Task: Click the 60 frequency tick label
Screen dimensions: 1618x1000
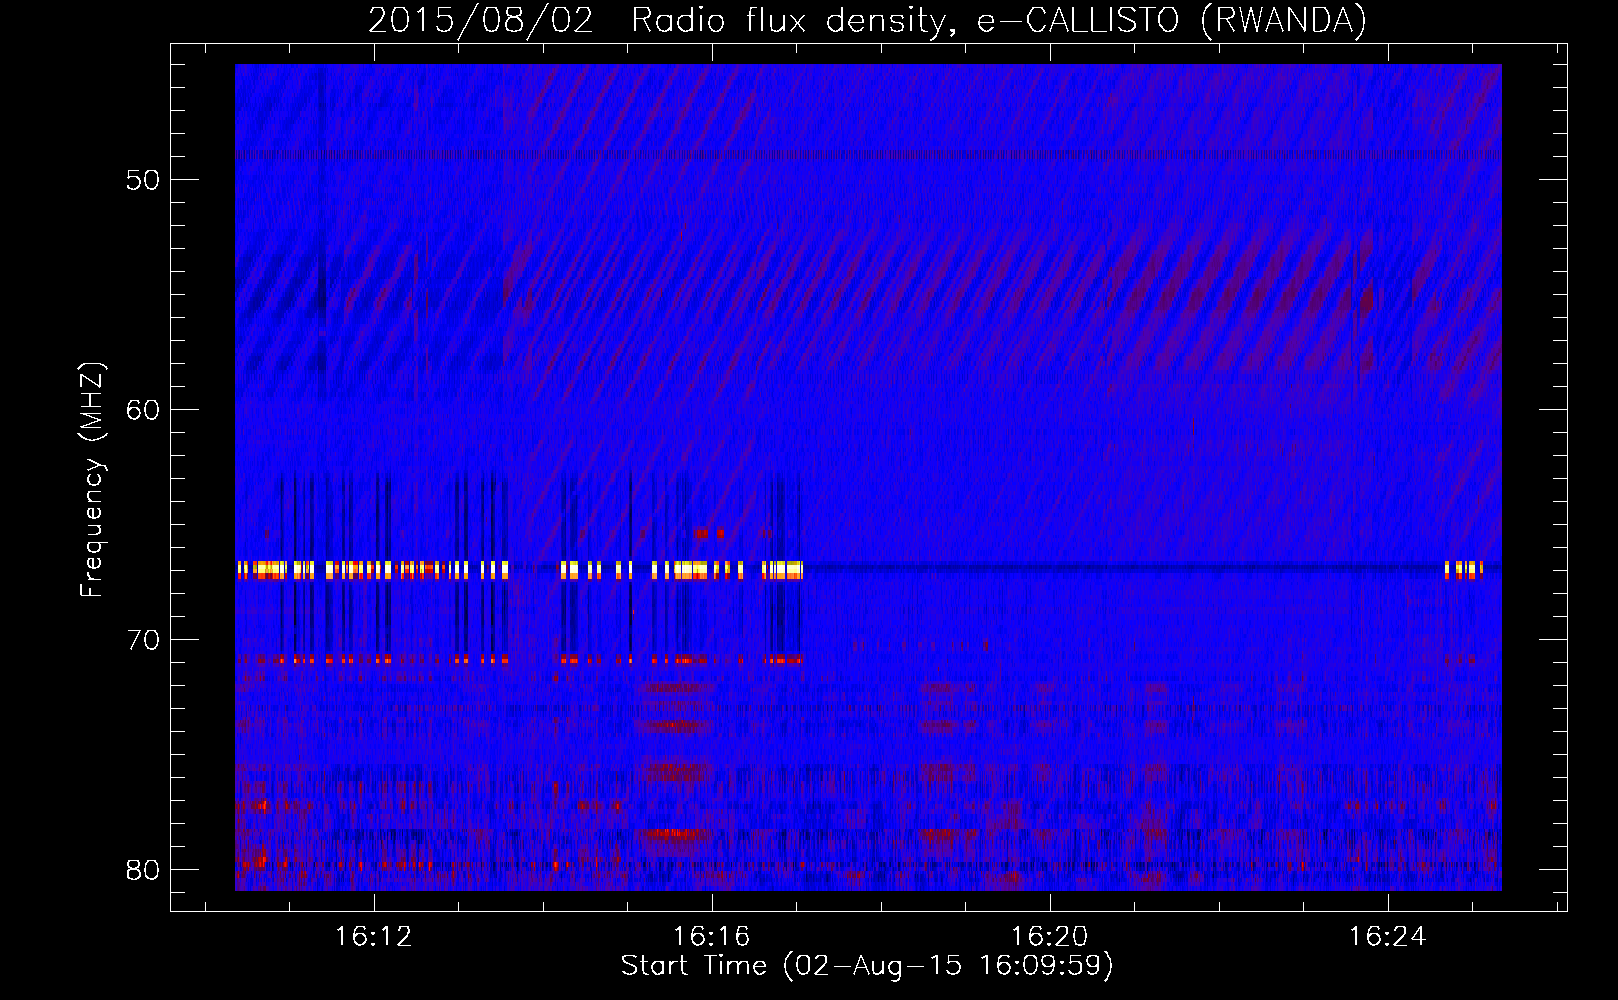Action: click(x=143, y=410)
